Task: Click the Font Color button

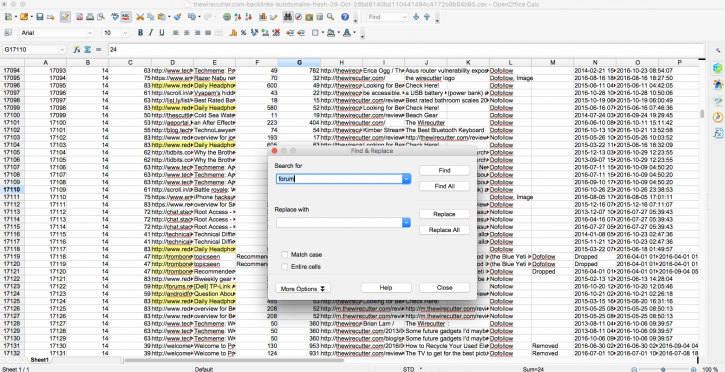Action: [x=347, y=33]
